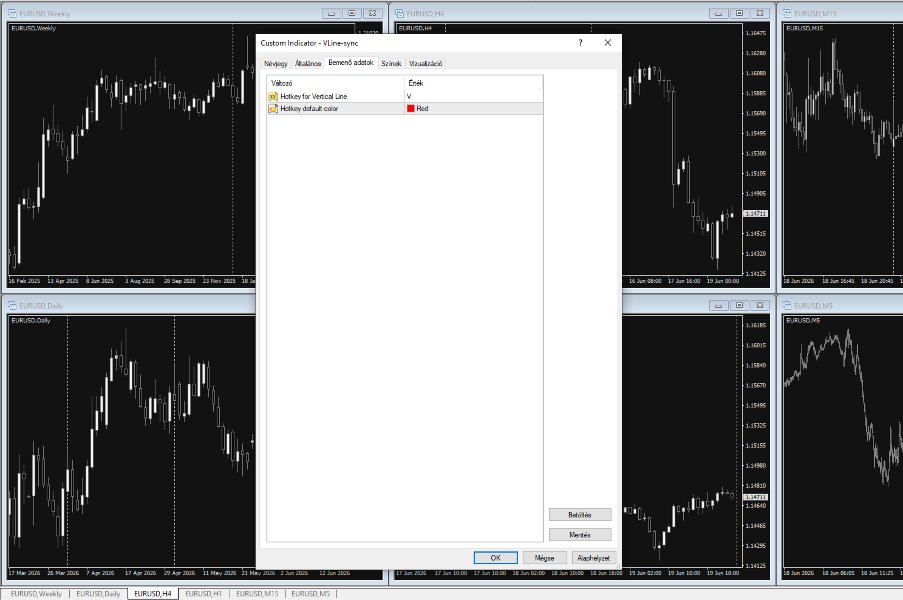Click the 1.14711 price label in H4 chart
The image size is (903, 600).
coord(756,214)
